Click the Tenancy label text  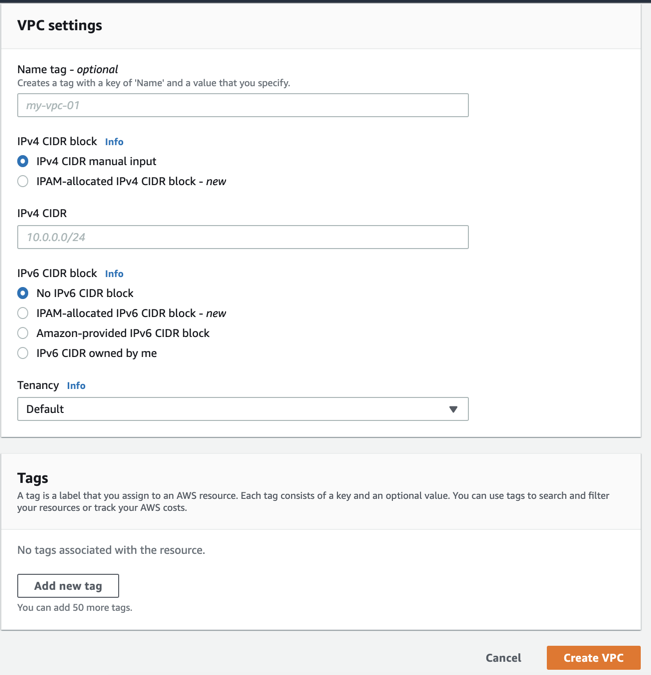(38, 385)
